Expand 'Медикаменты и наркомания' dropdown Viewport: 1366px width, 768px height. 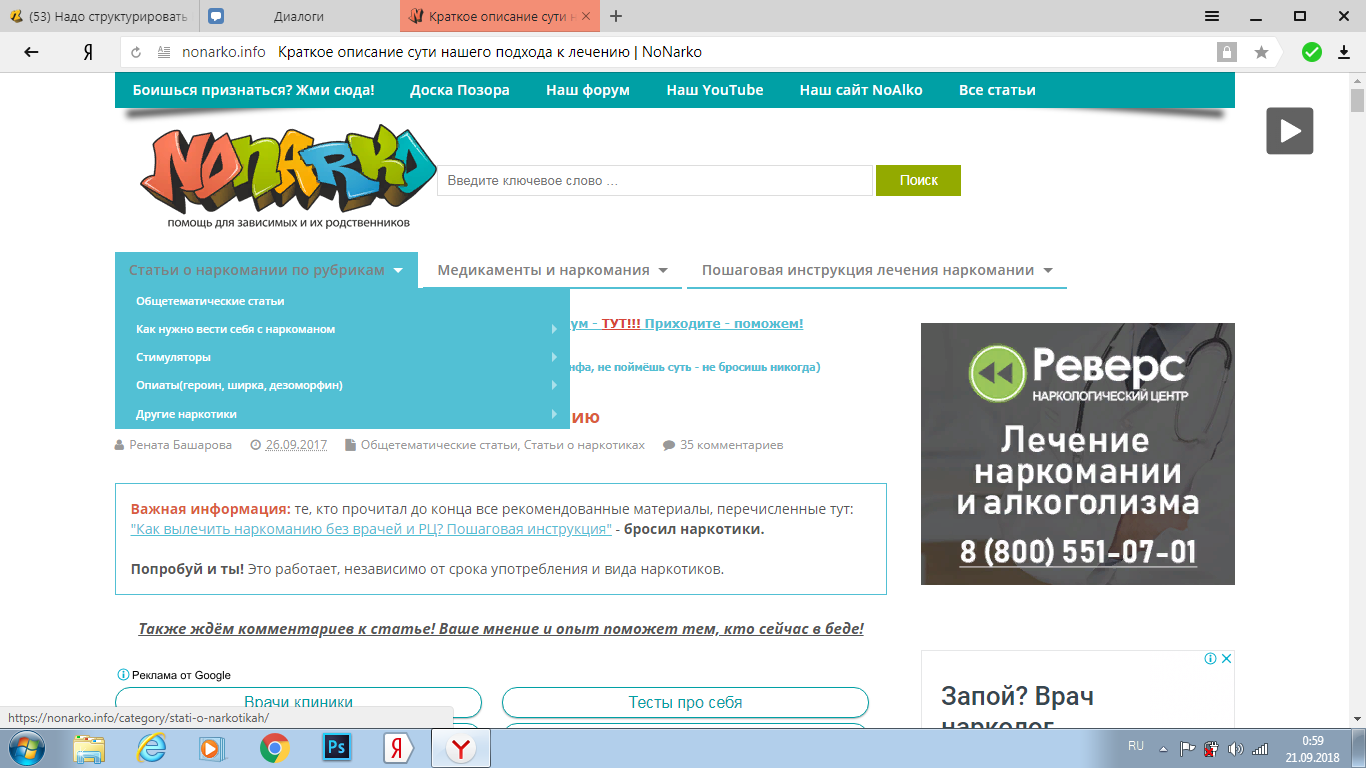point(552,270)
